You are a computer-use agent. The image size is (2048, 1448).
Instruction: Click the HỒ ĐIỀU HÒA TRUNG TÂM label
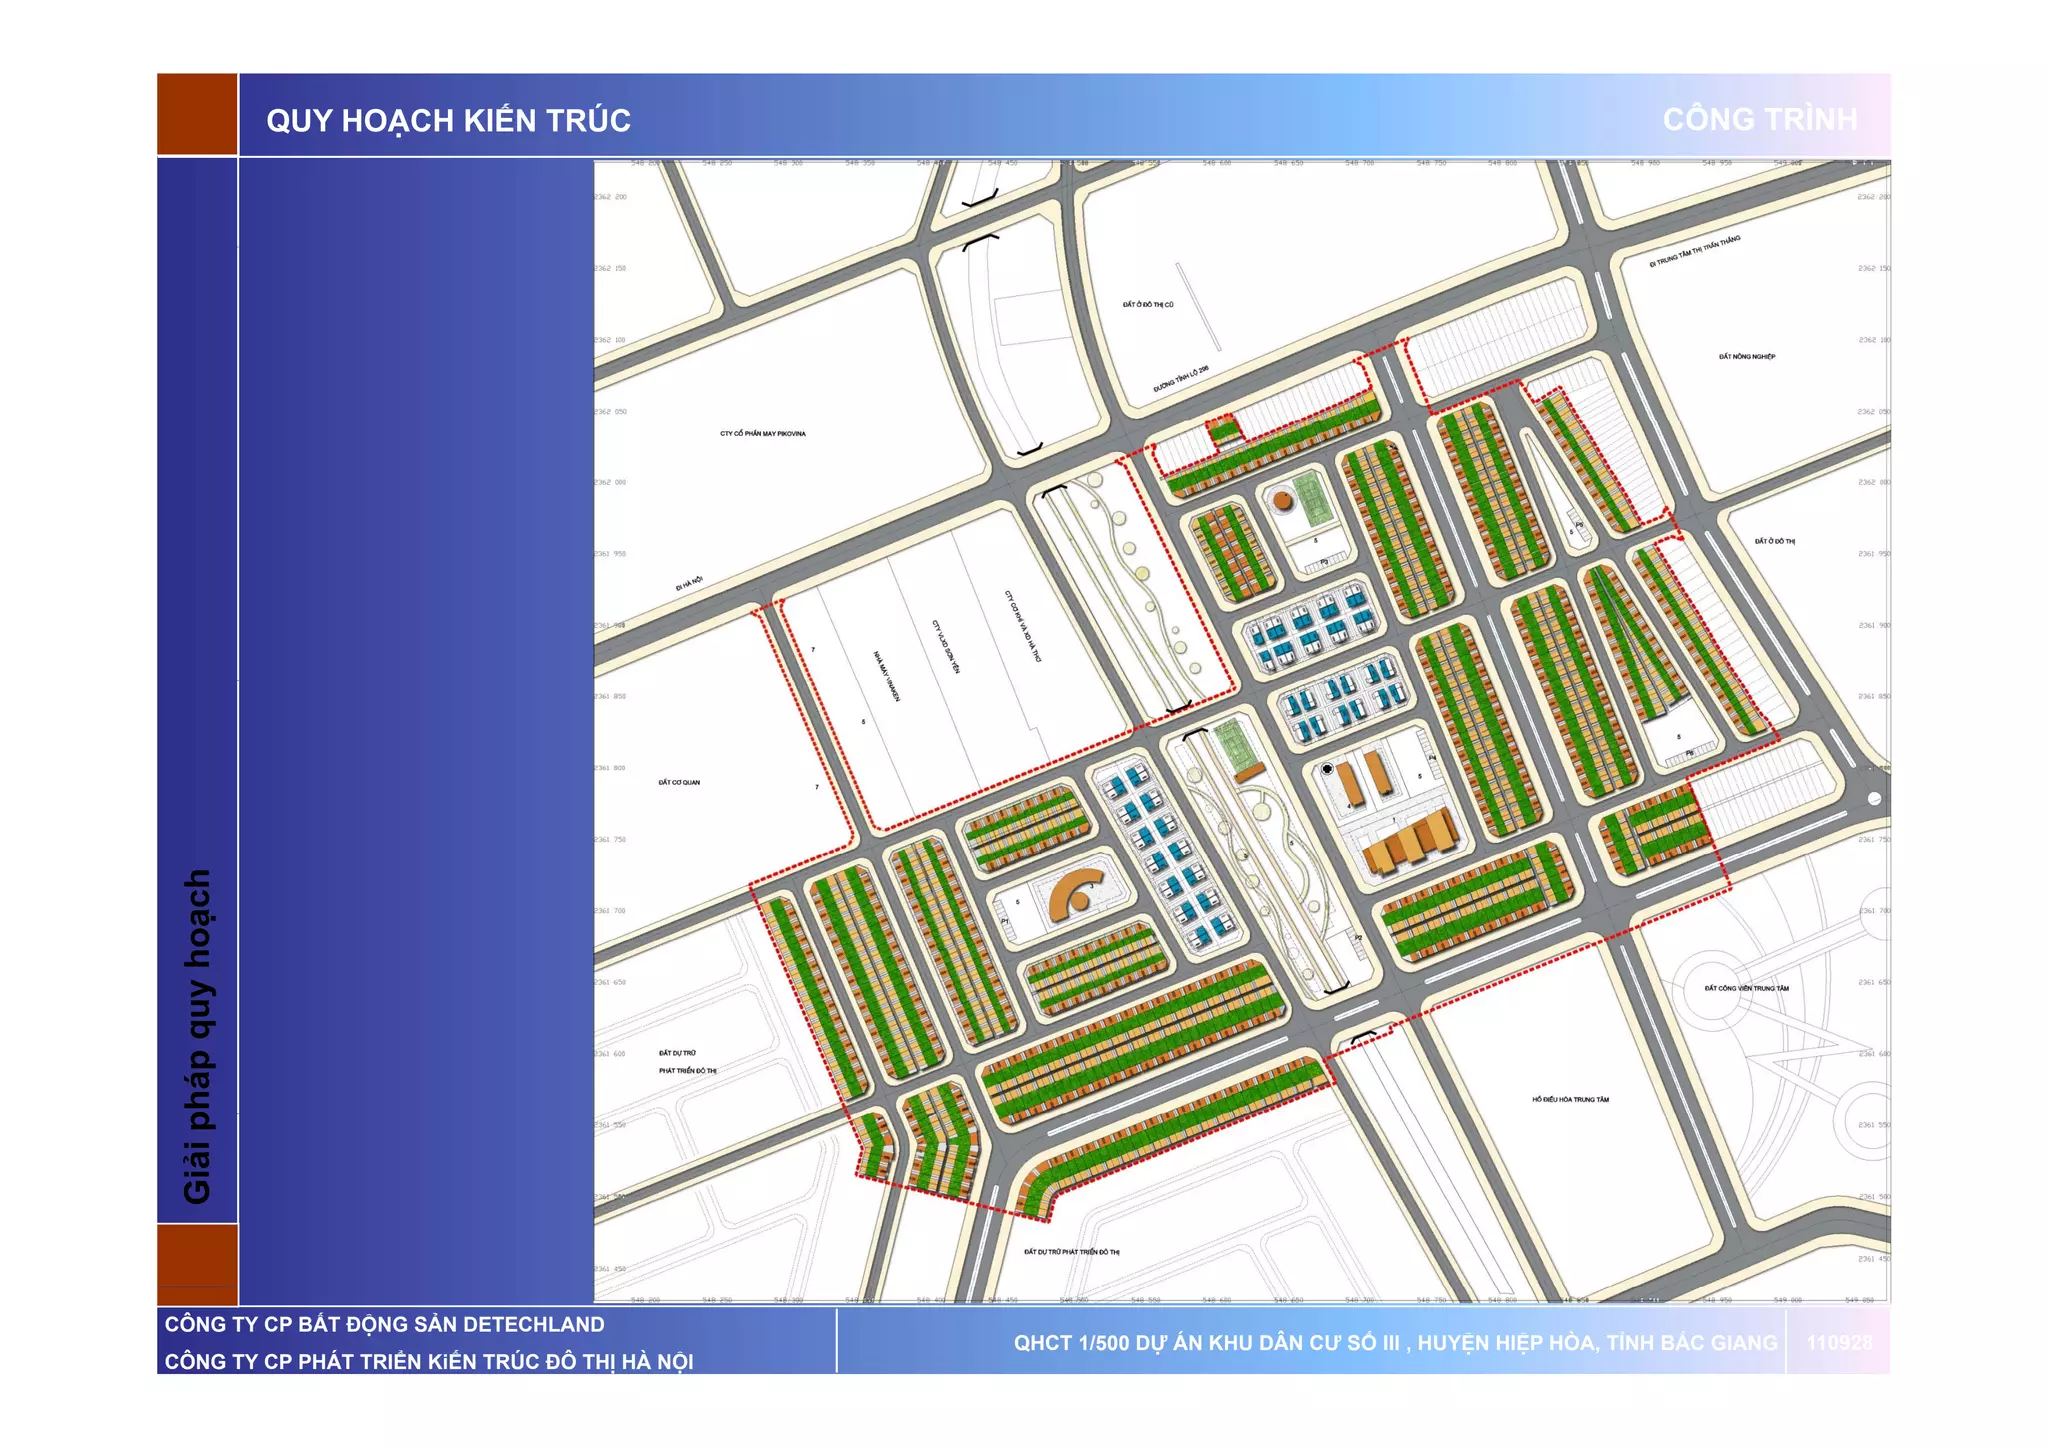click(1570, 1100)
